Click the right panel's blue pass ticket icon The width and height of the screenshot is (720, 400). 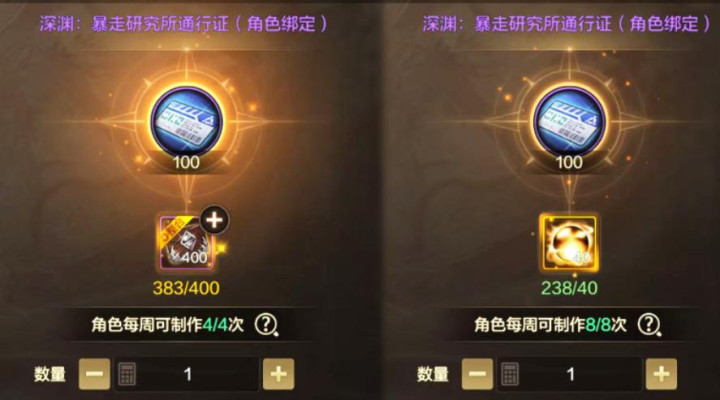tap(569, 121)
